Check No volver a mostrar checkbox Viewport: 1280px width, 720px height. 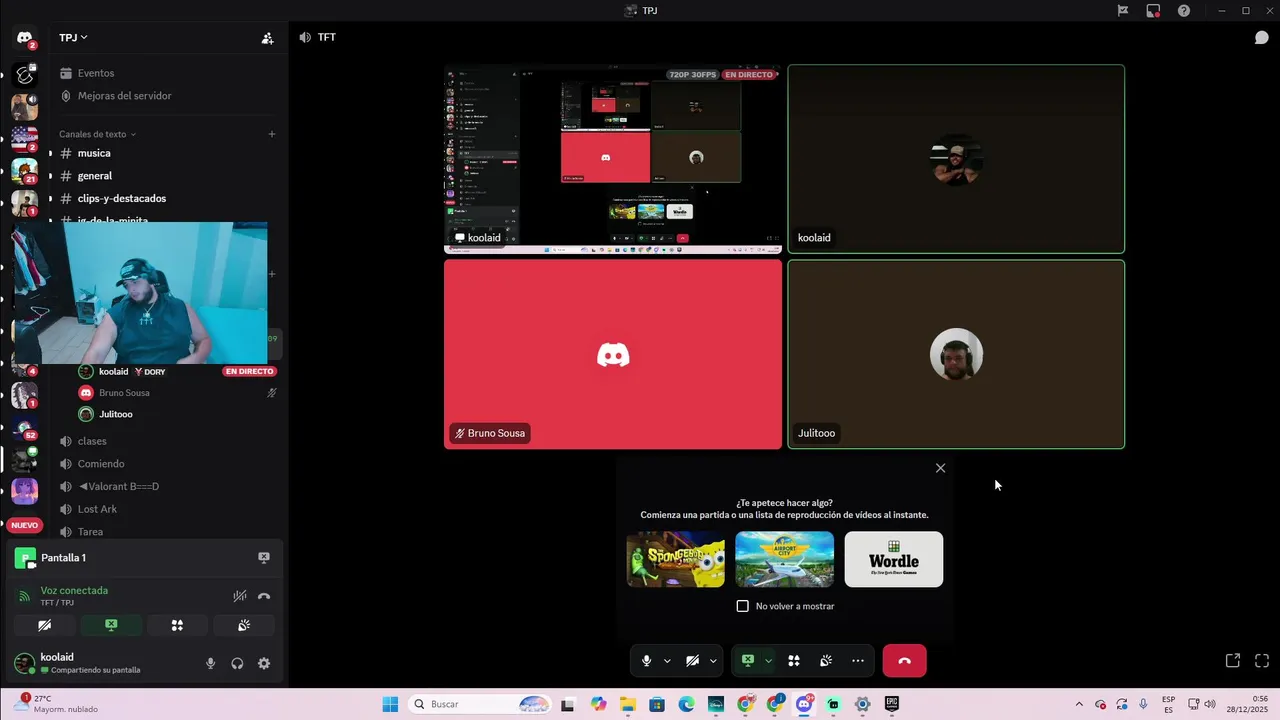point(742,606)
